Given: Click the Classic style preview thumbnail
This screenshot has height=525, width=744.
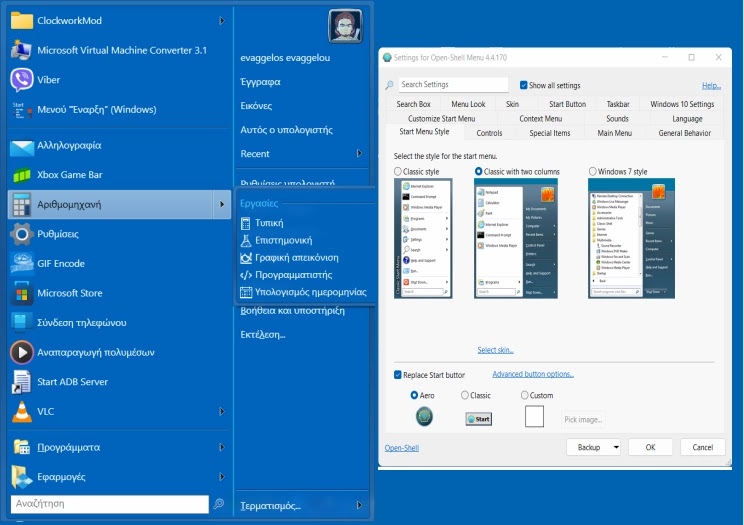Looking at the screenshot, I should point(423,238).
